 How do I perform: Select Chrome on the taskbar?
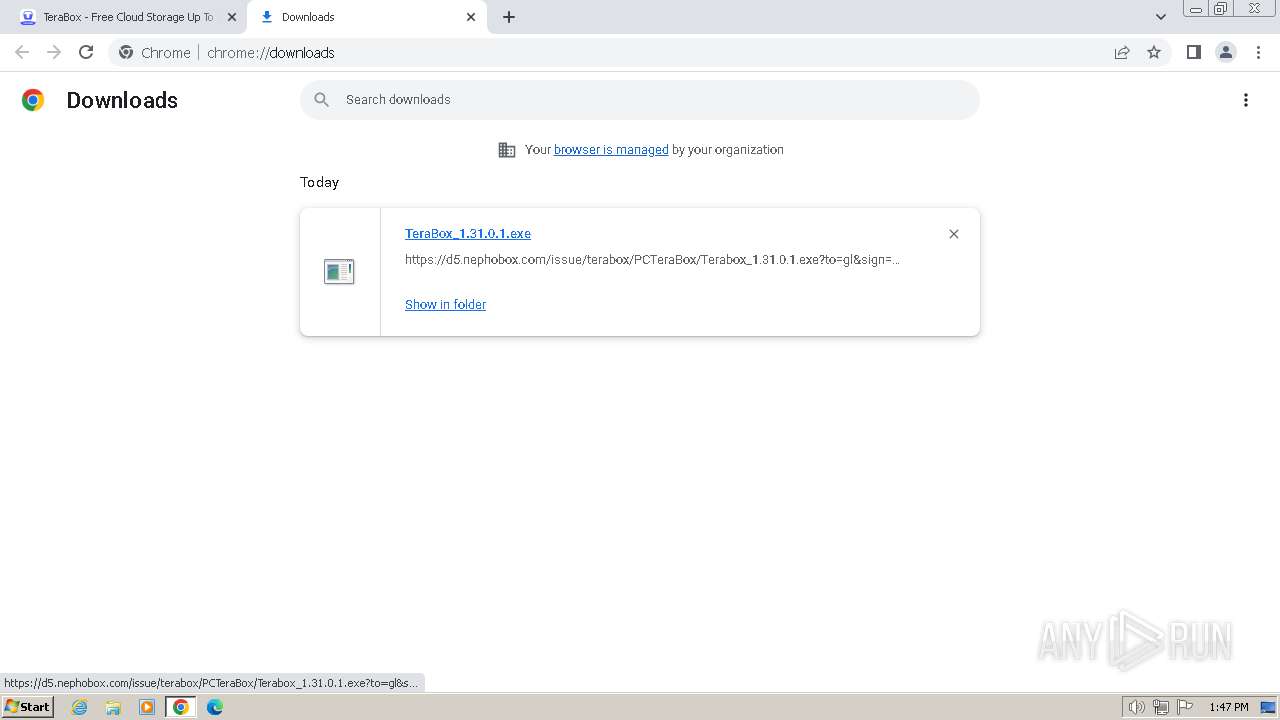click(181, 707)
